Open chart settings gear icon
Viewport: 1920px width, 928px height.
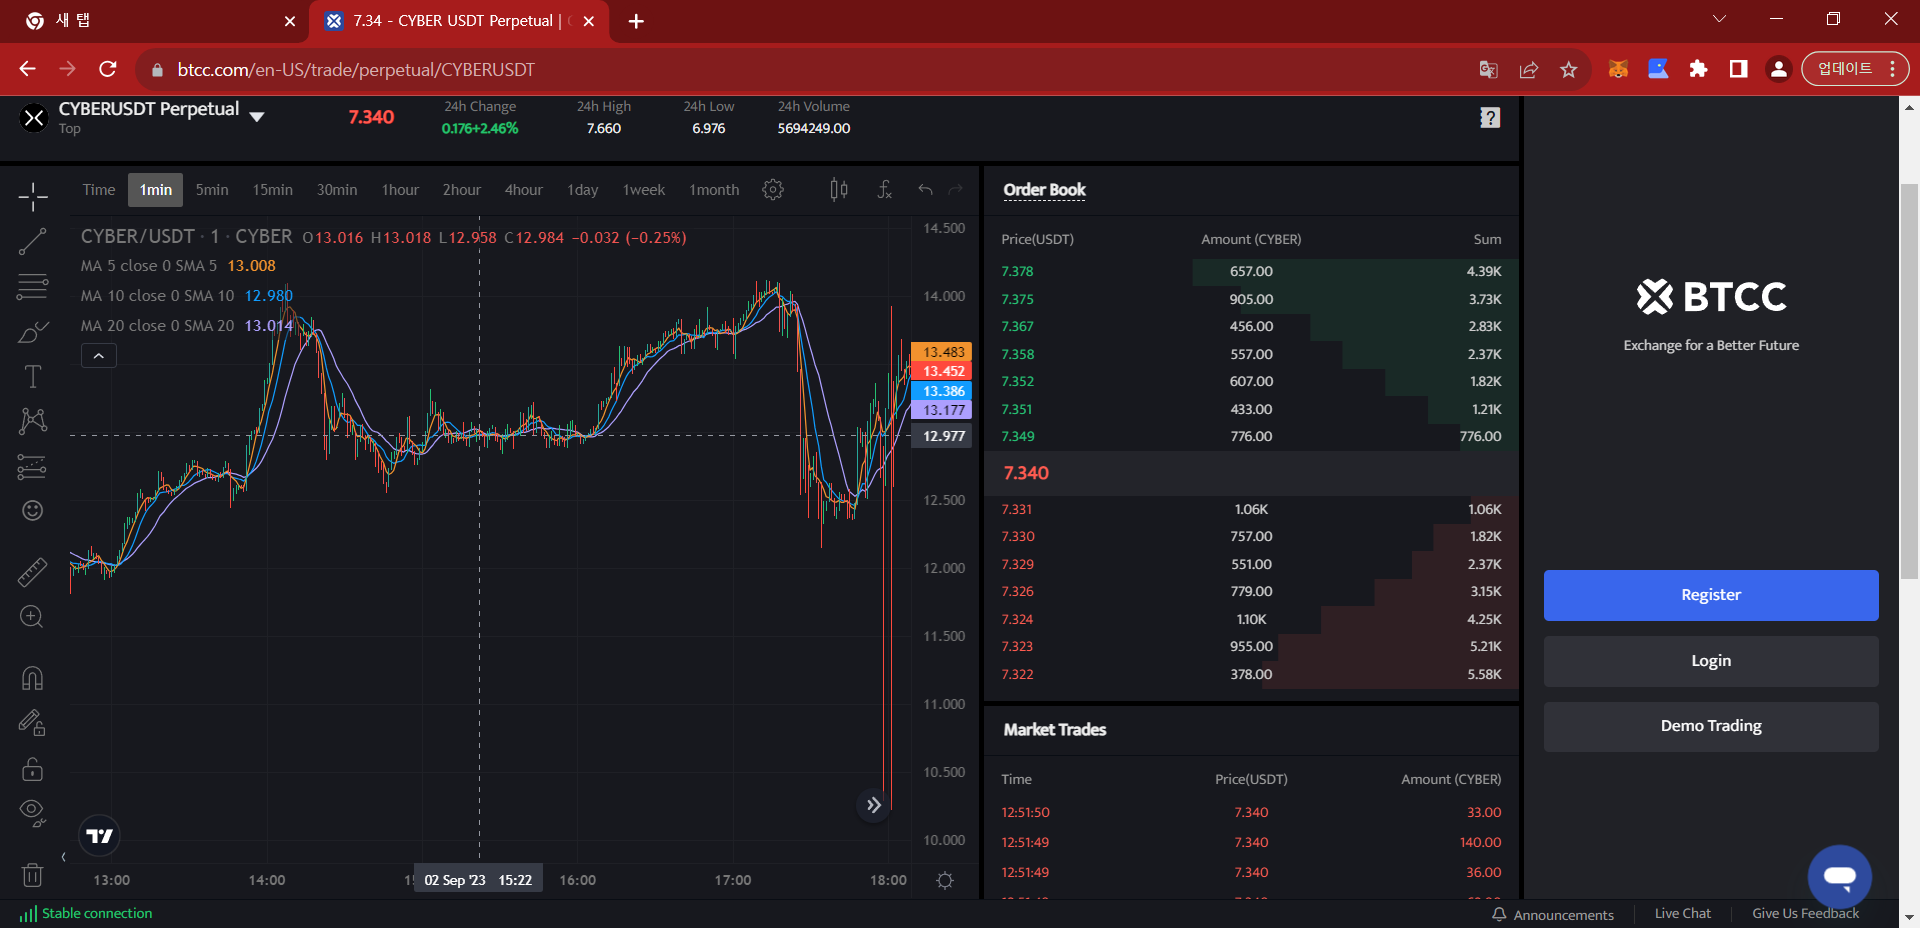click(x=773, y=190)
